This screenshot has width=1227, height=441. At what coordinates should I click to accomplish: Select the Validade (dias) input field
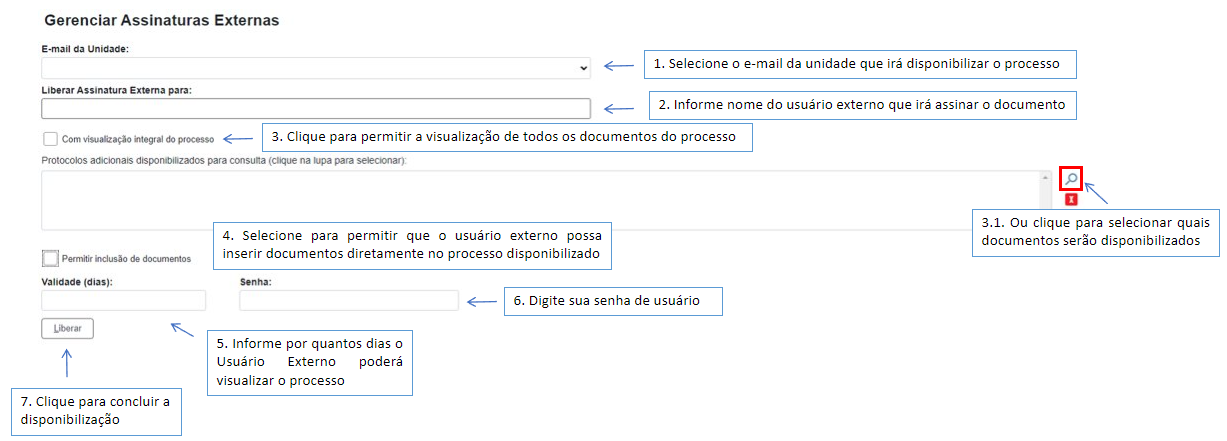123,300
